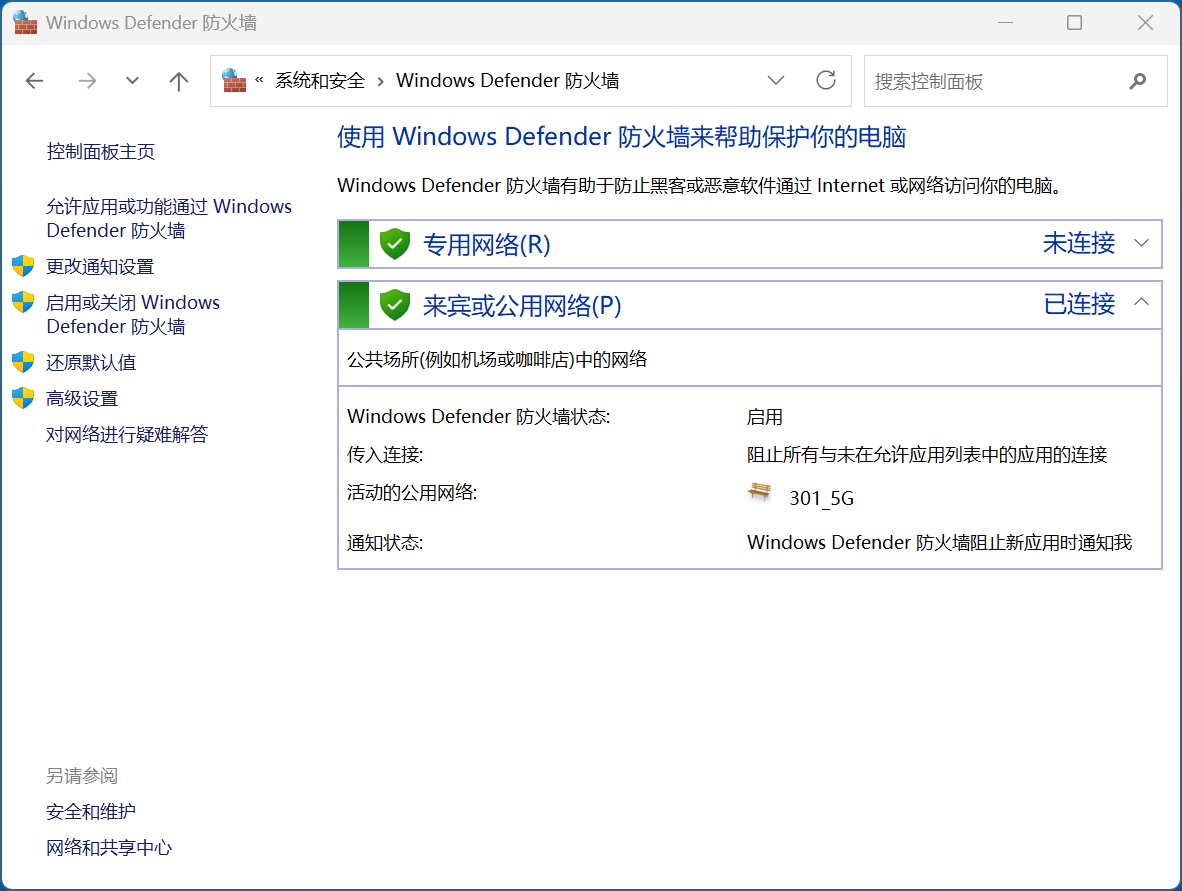Click the search magnifier icon
Viewport: 1182px width, 891px height.
pyautogui.click(x=1138, y=81)
